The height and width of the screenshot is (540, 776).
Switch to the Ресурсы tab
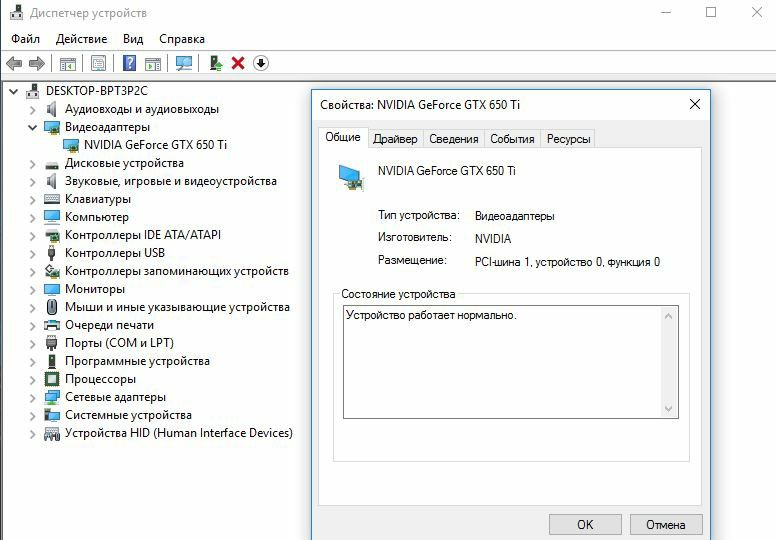(x=568, y=139)
